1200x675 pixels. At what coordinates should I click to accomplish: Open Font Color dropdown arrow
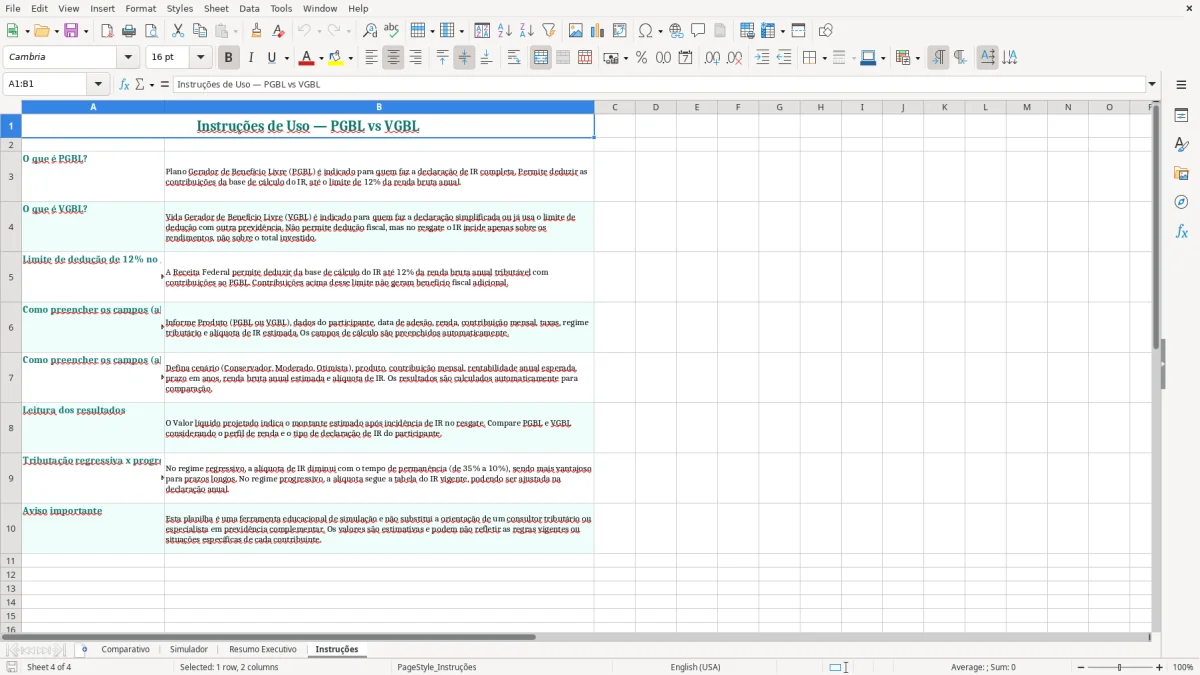pos(320,58)
